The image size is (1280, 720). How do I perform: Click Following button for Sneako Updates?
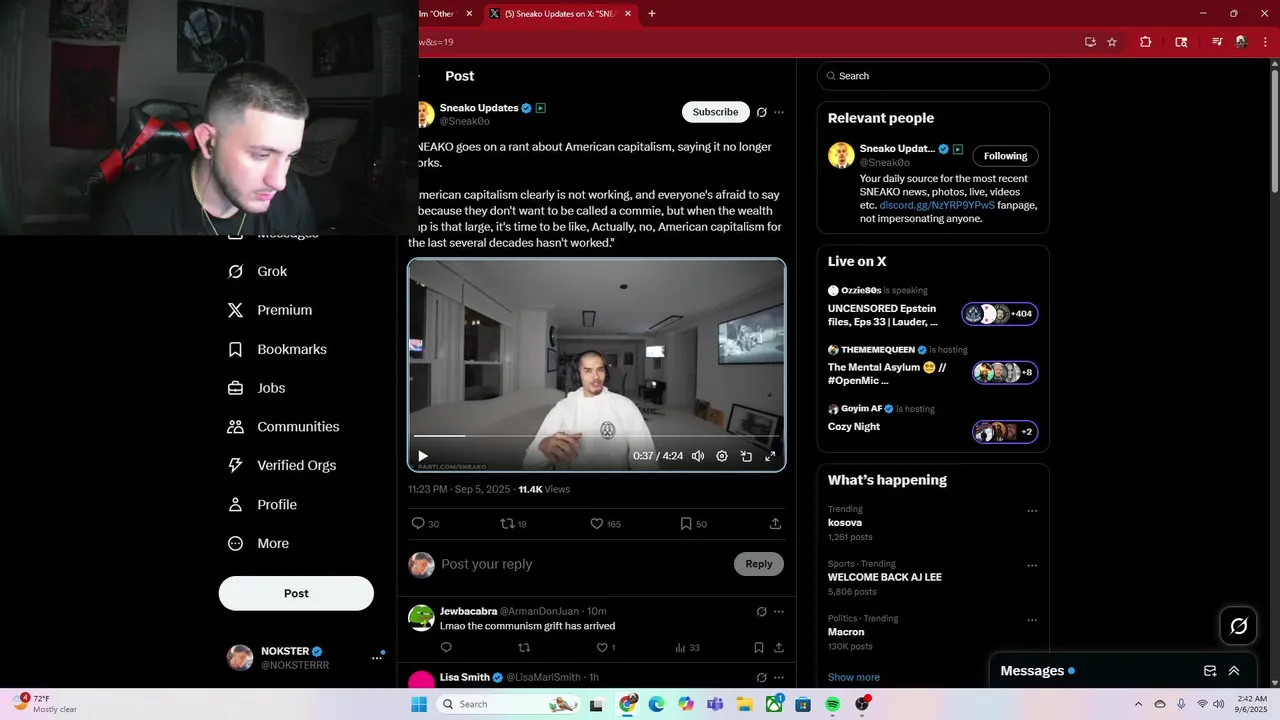1005,156
